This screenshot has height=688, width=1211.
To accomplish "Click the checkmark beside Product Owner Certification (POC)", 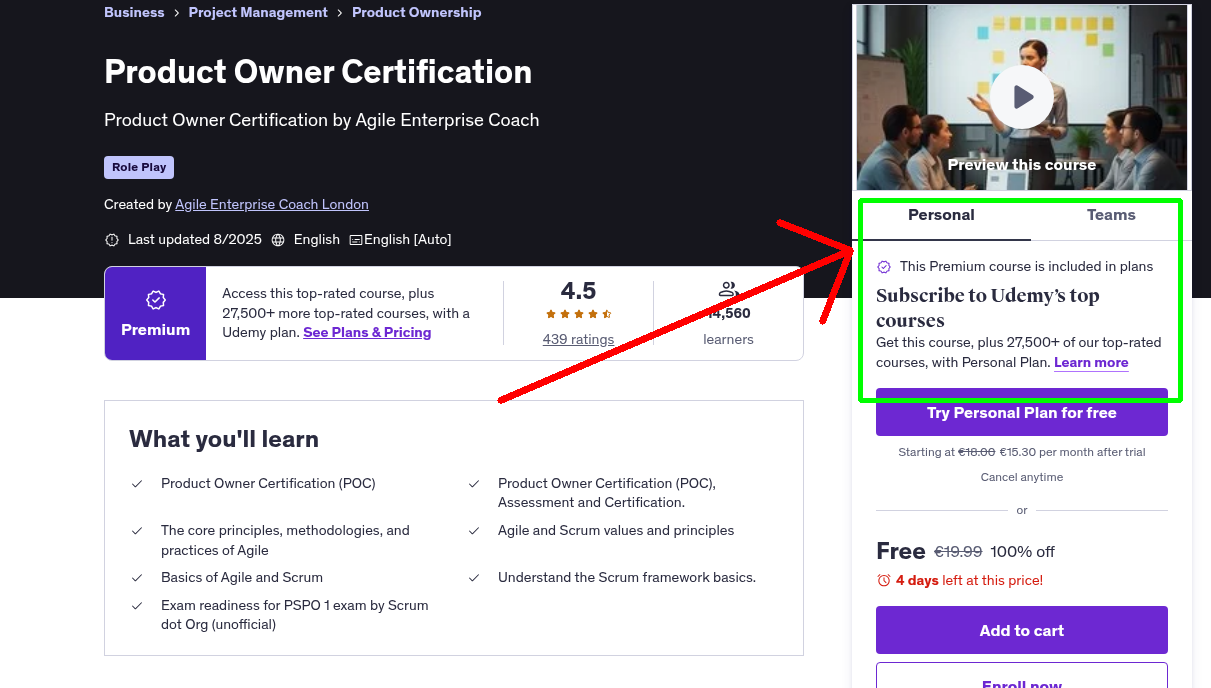I will [x=137, y=484].
